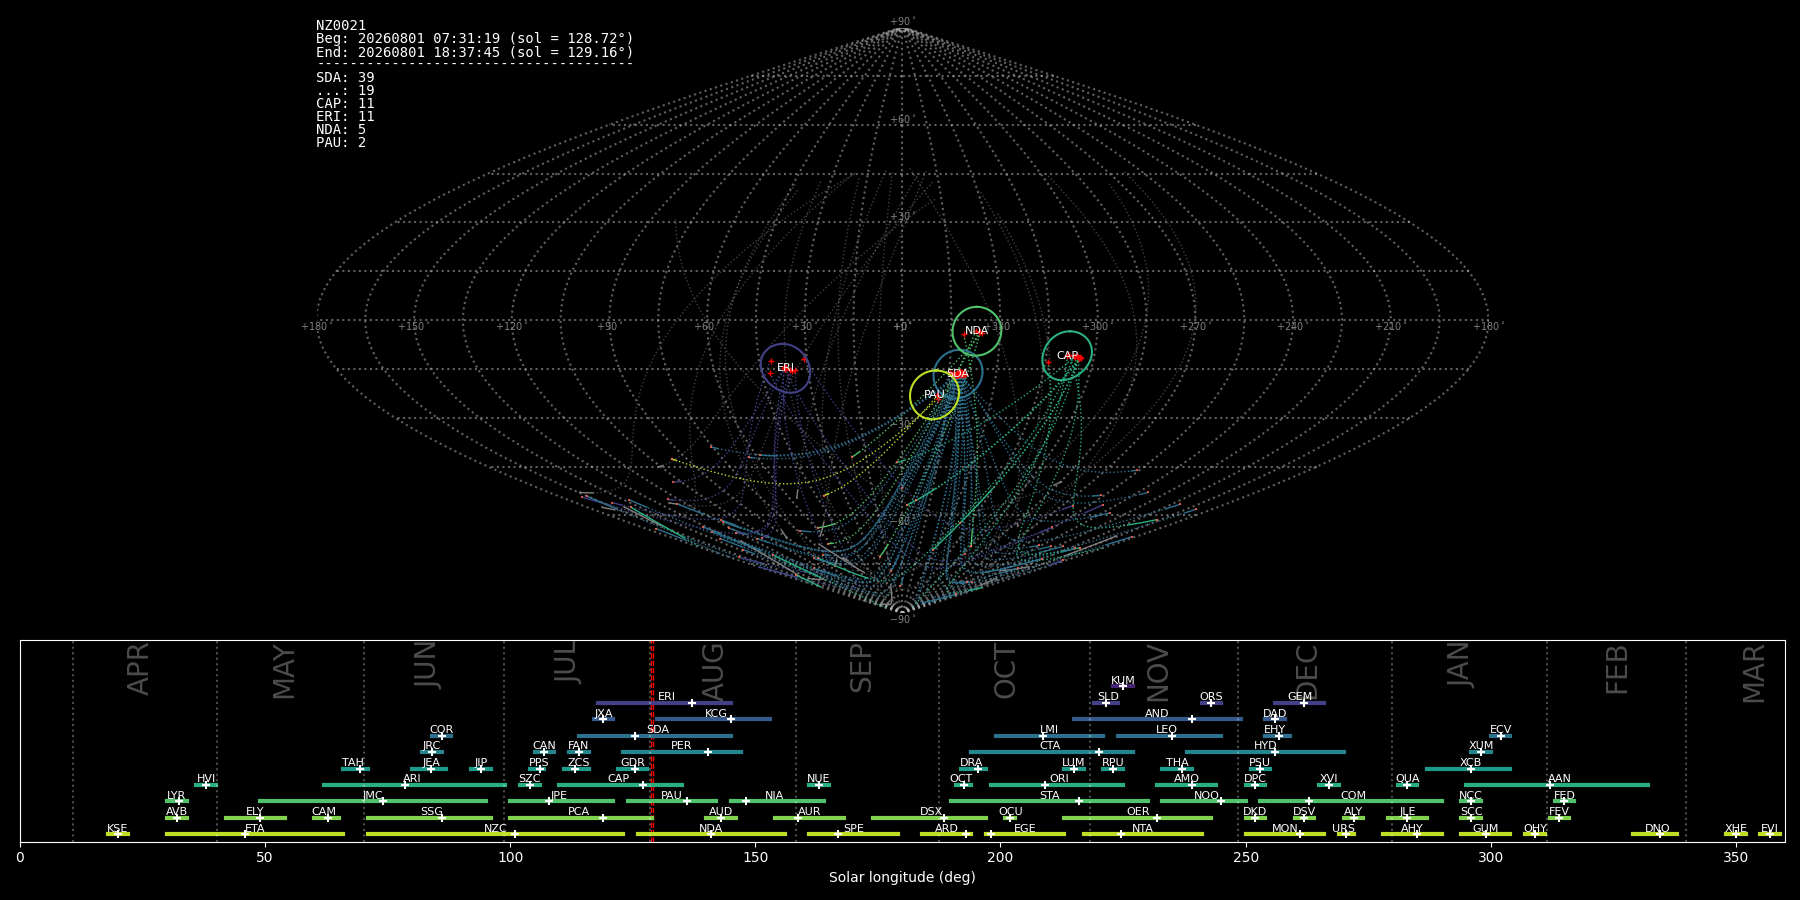
Task: Click the LEO shower bar on timeline
Action: pos(1169,736)
